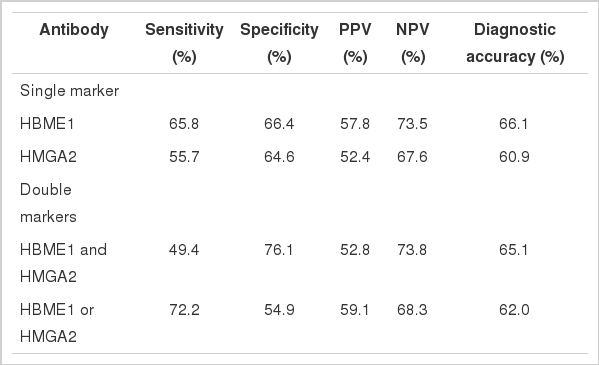Click the specificity value 76.1
The height and width of the screenshot is (365, 599).
278,250
